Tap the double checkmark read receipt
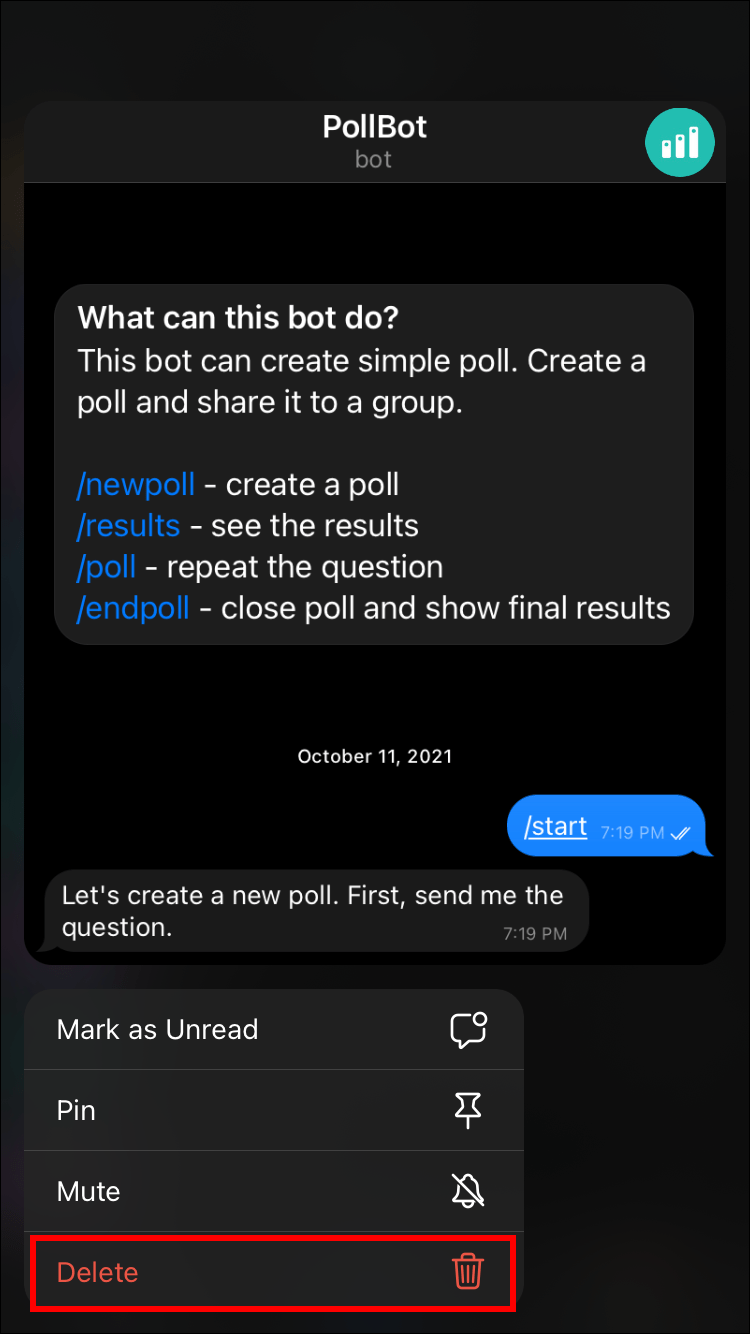 681,832
